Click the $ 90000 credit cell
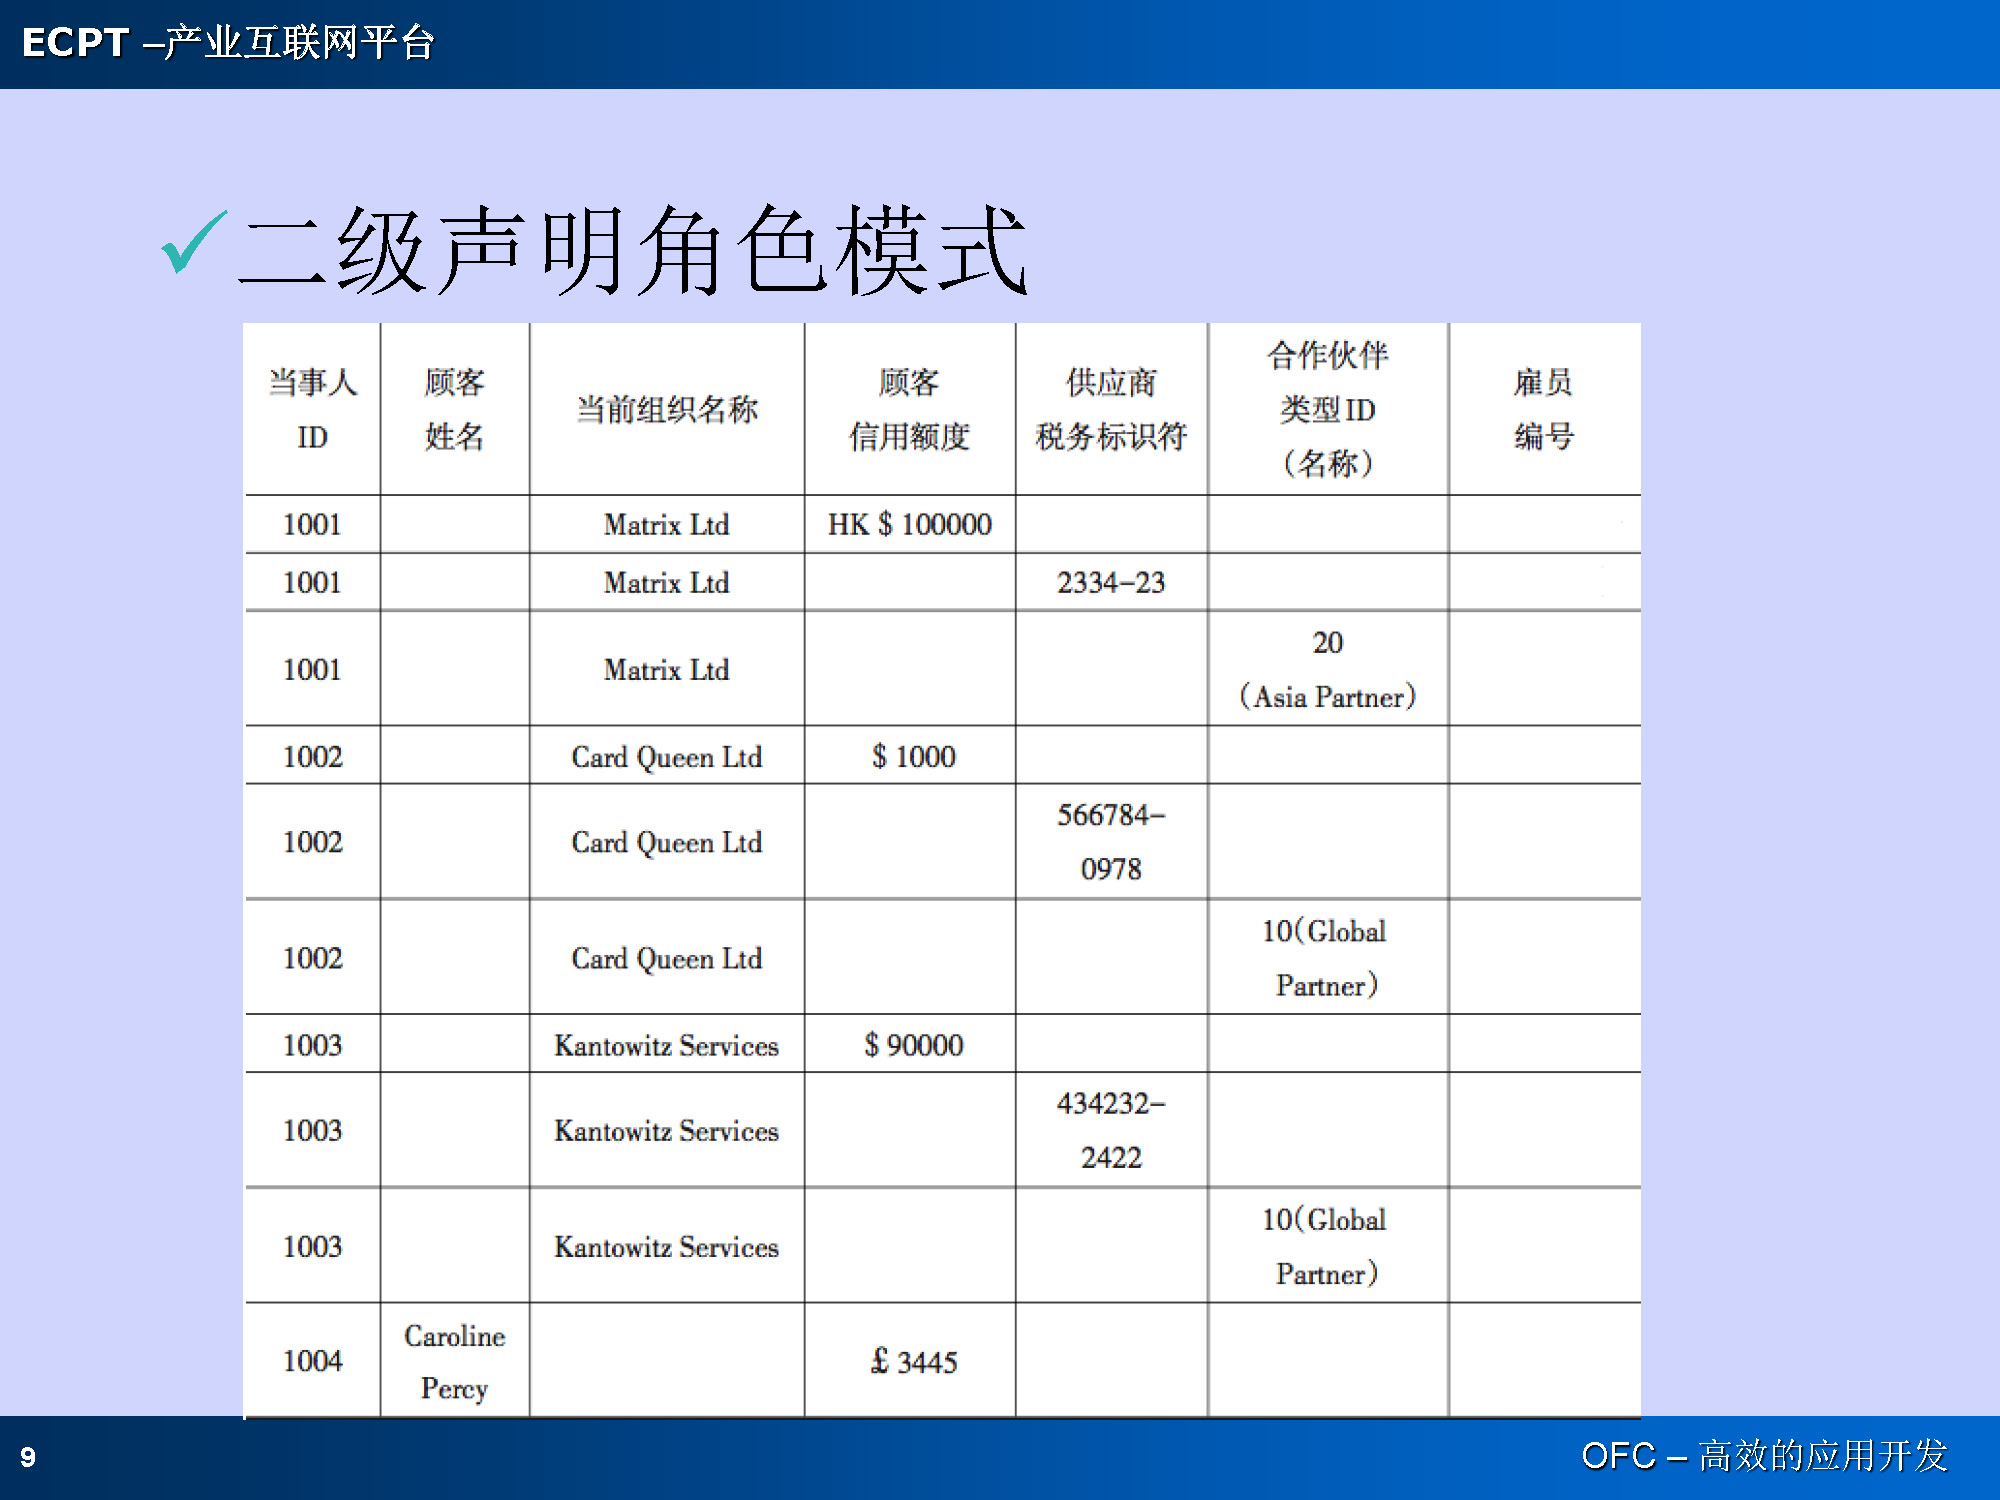Image resolution: width=2000 pixels, height=1500 pixels. 912,1045
